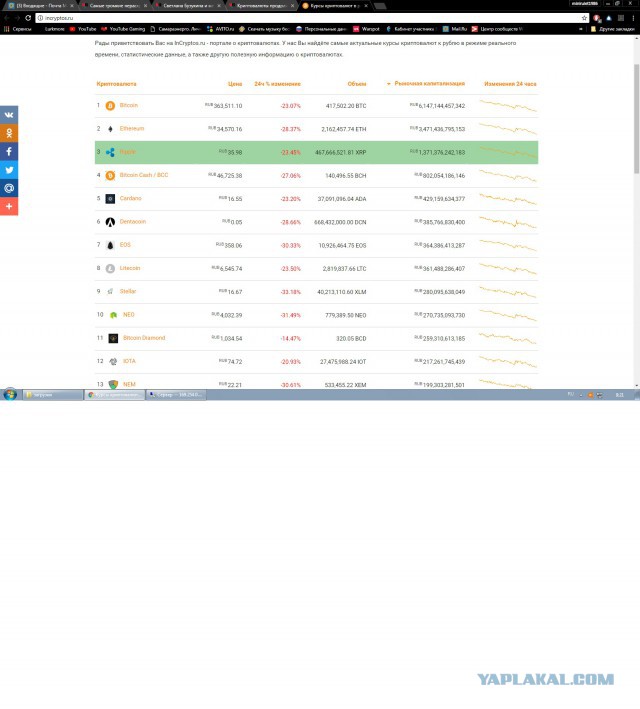Sort table by Объем volume column
The height and width of the screenshot is (709, 640).
pyautogui.click(x=357, y=84)
